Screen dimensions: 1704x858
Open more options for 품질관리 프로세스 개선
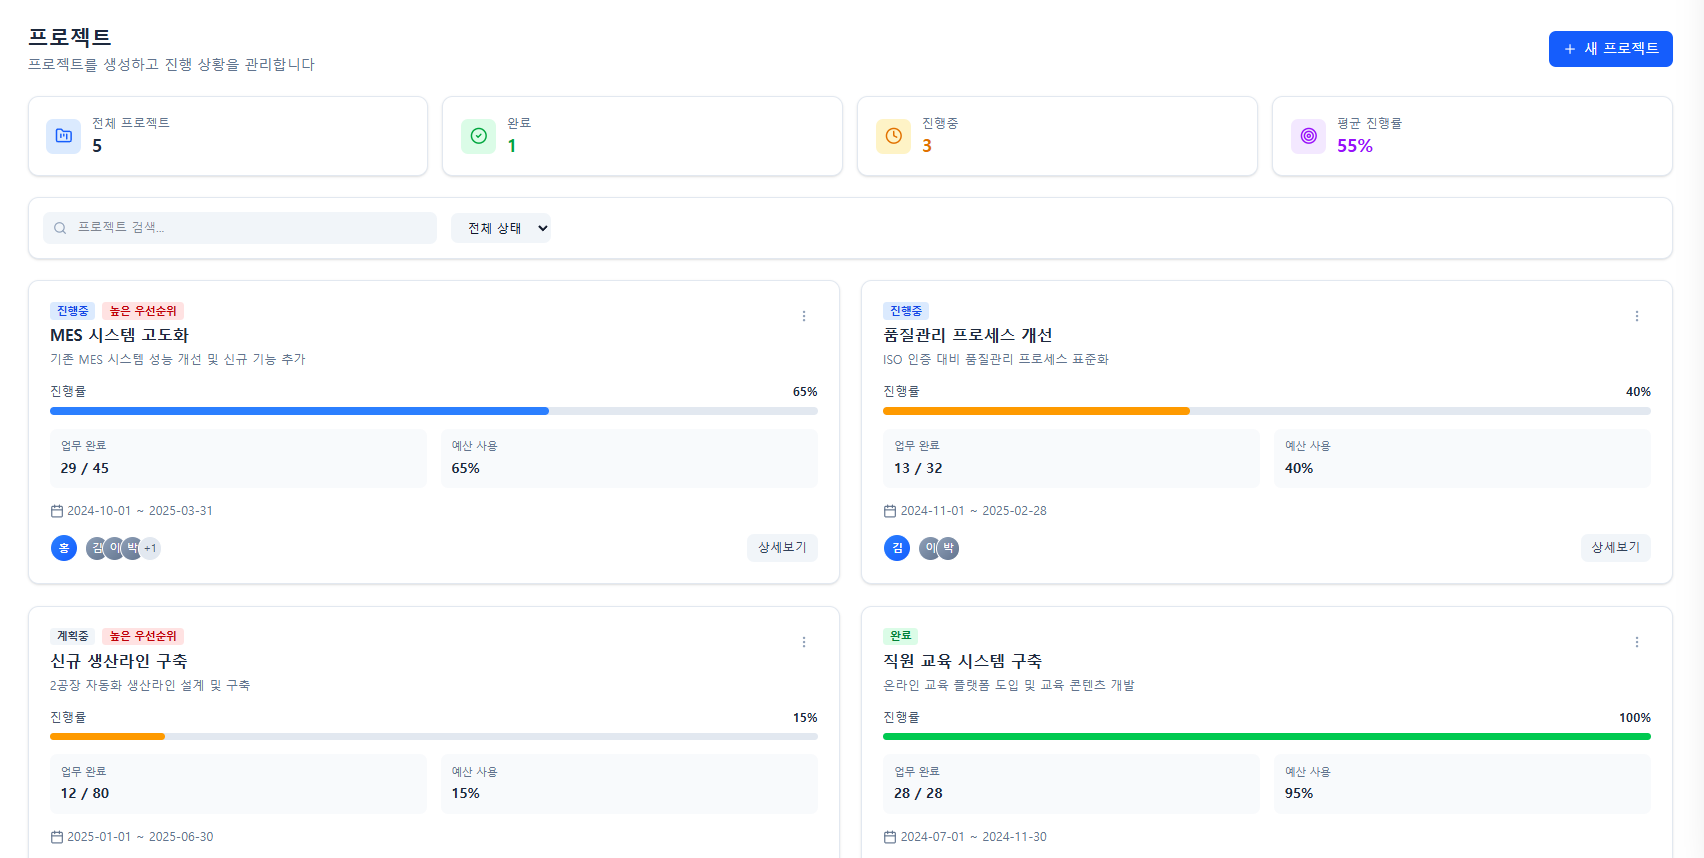point(1636,316)
